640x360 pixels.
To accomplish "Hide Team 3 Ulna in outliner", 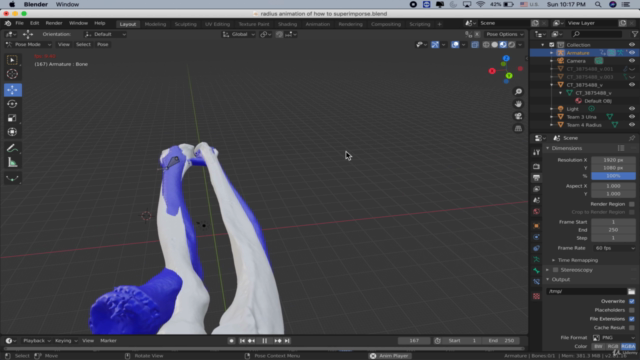I will [632, 117].
